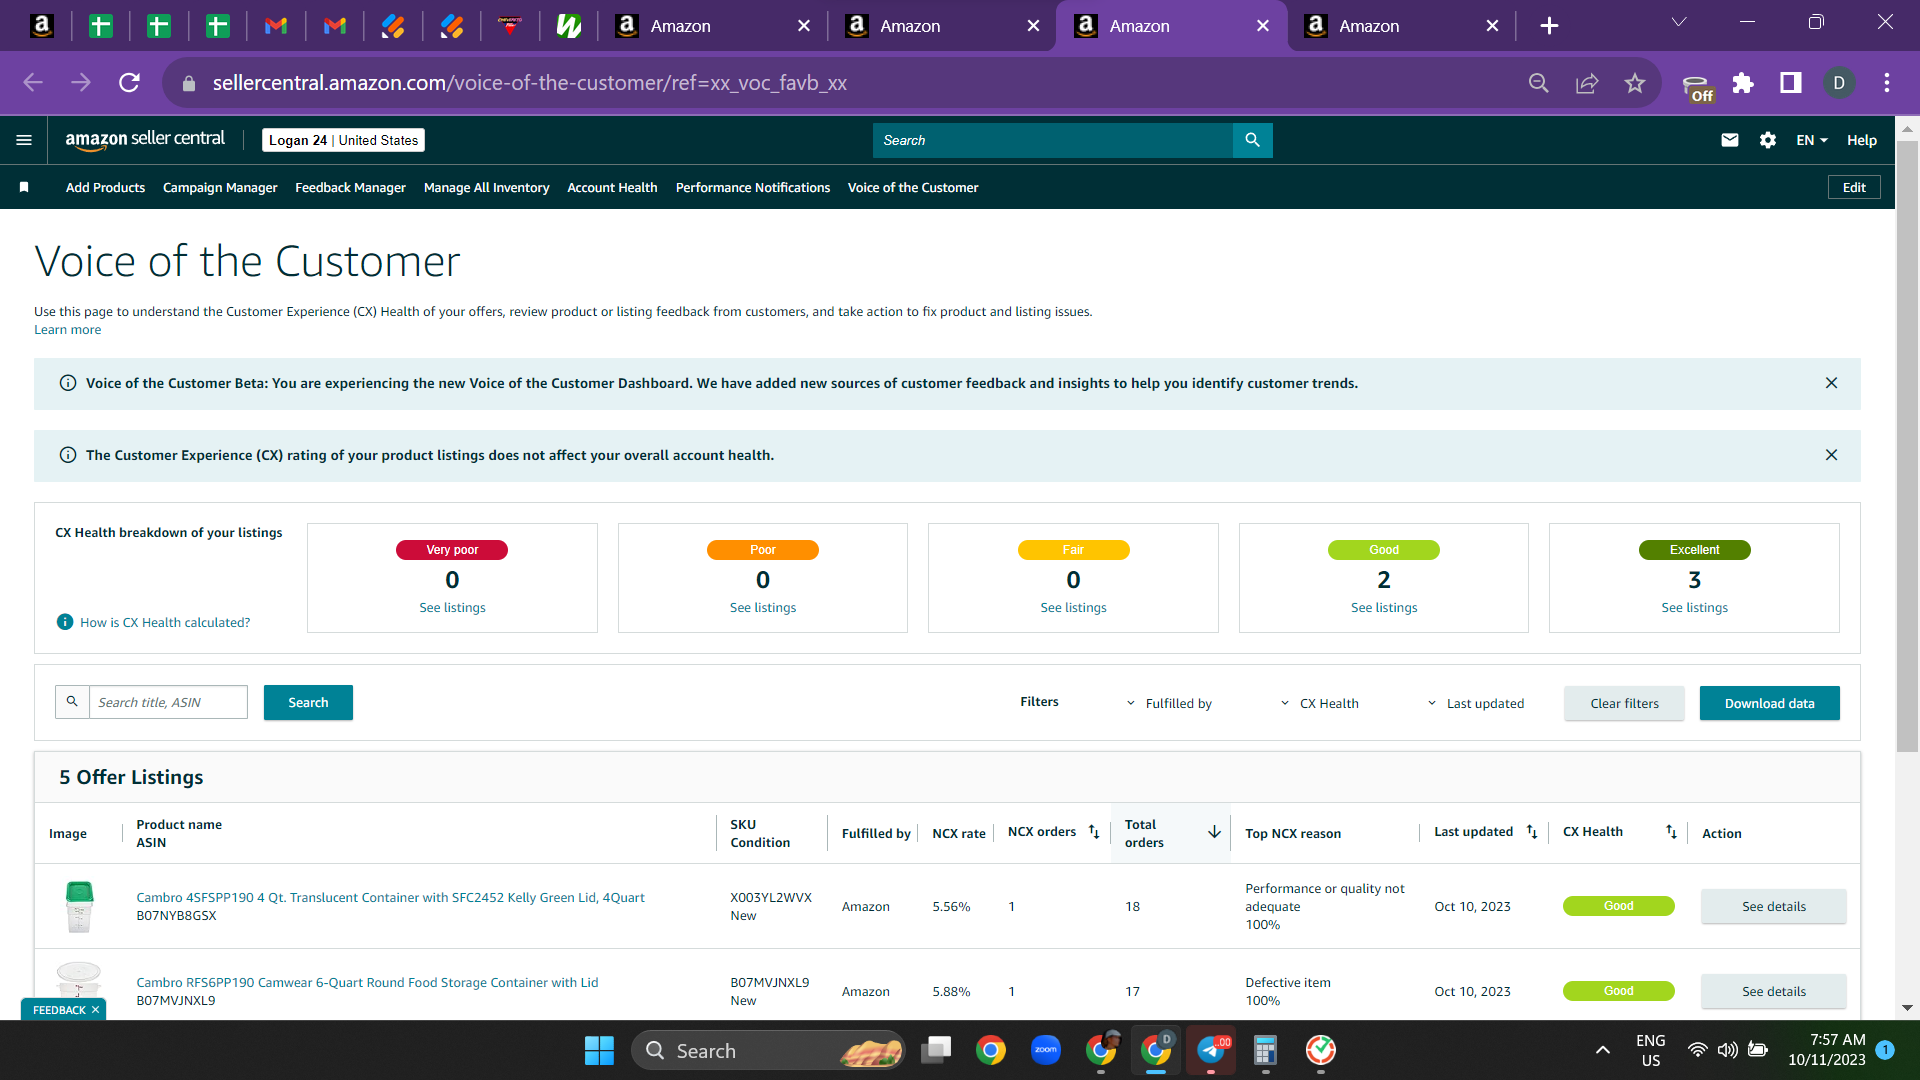
Task: Open the Seller Central hamburger menu
Action: 24,140
